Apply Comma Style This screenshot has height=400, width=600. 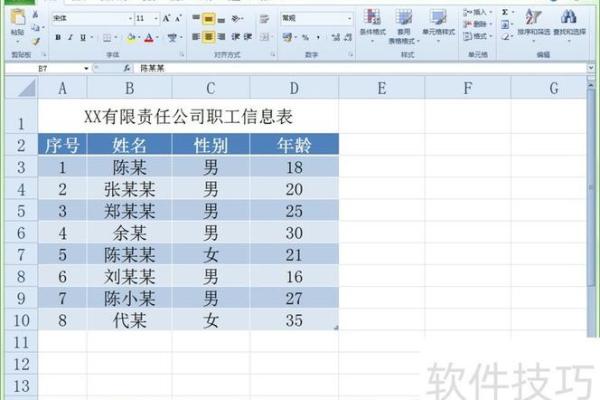click(x=318, y=38)
